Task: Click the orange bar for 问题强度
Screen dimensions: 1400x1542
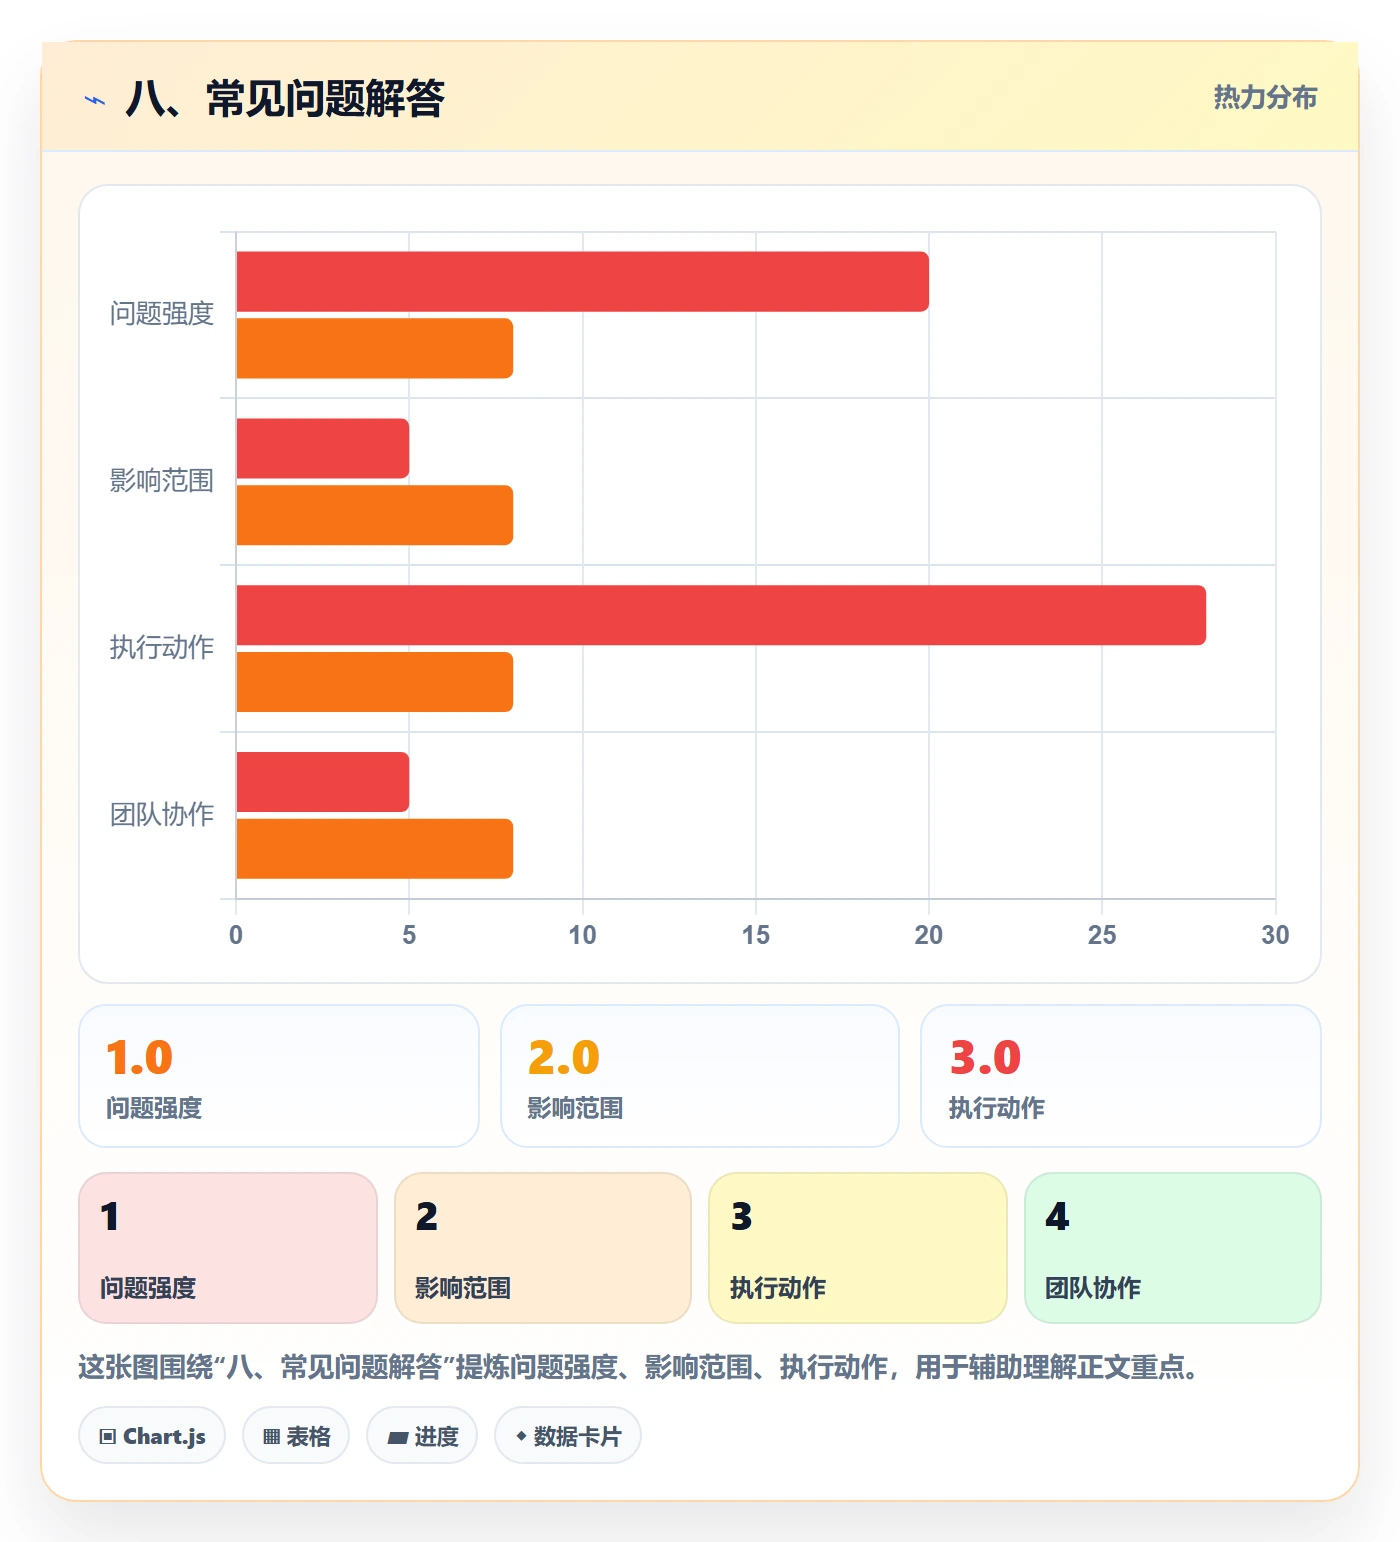Action: coord(375,349)
